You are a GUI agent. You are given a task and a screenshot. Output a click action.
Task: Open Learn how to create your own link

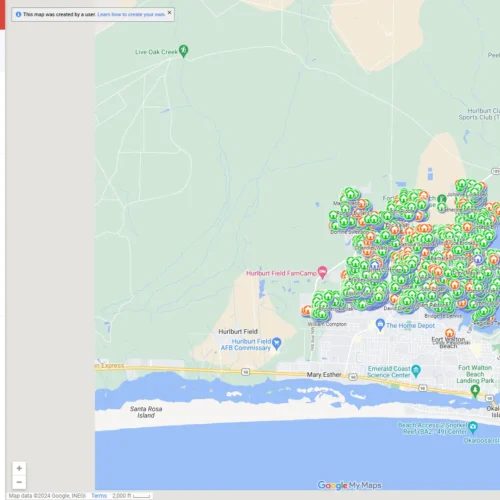pos(131,14)
